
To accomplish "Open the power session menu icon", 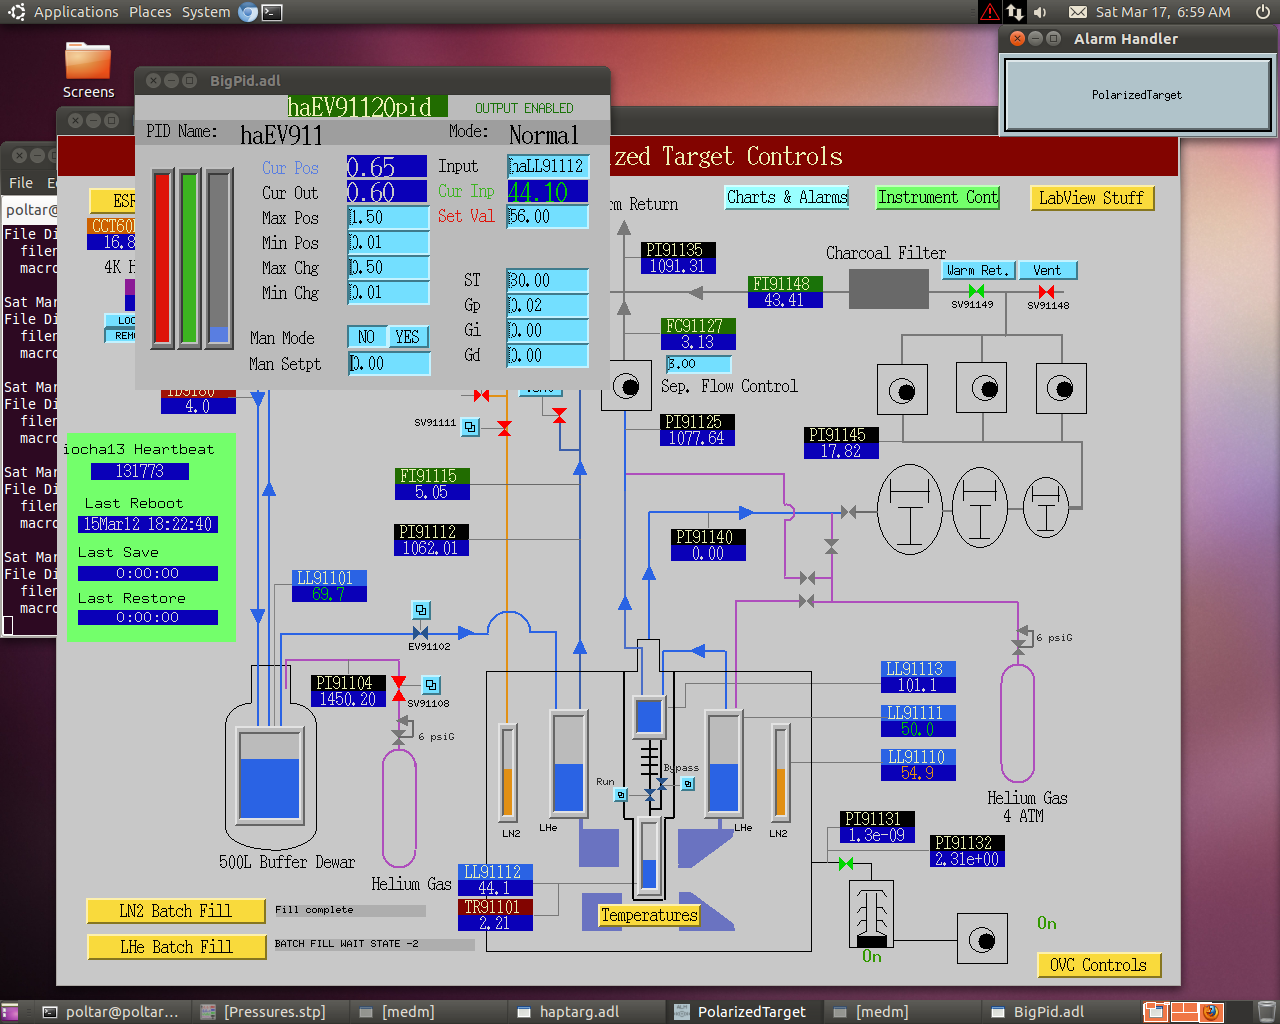I will (x=1262, y=12).
